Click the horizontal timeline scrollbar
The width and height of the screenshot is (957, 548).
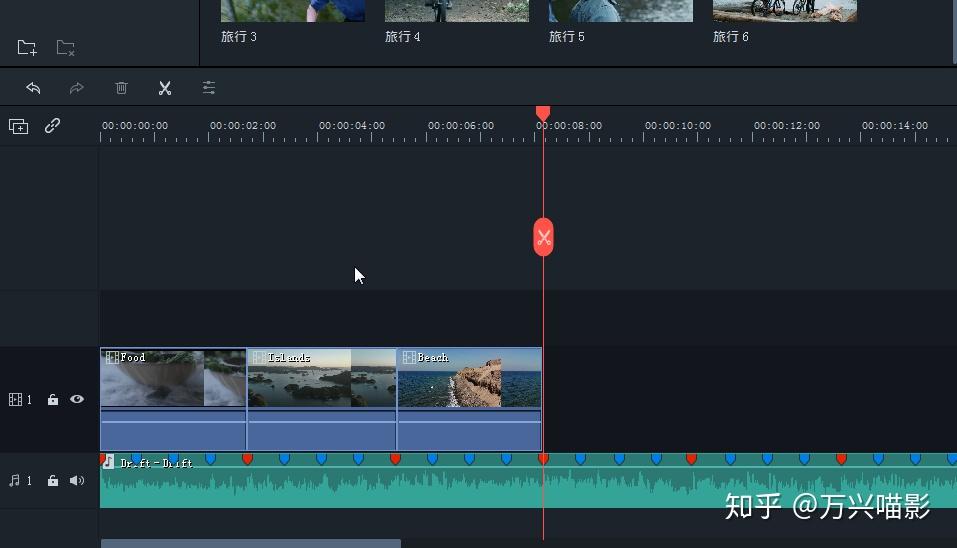251,543
